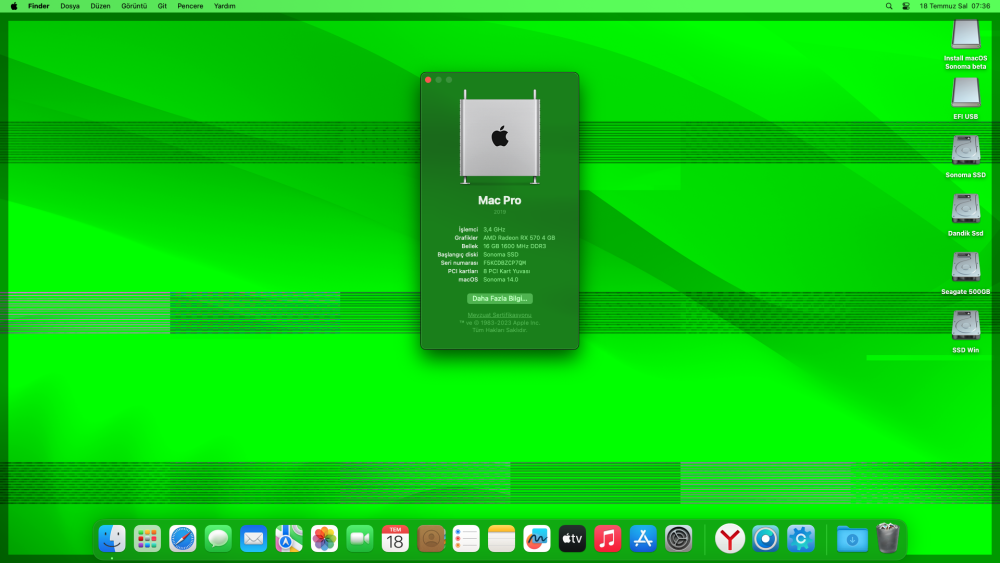Screen dimensions: 1000x563
Task: Open Spotlight search in menu bar
Action: 888,6
